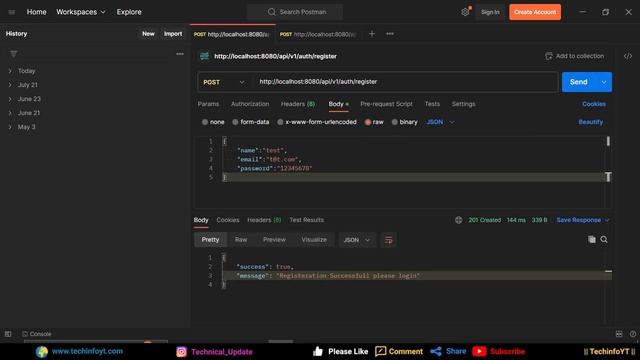Click the Import button
The width and height of the screenshot is (640, 360).
(173, 34)
